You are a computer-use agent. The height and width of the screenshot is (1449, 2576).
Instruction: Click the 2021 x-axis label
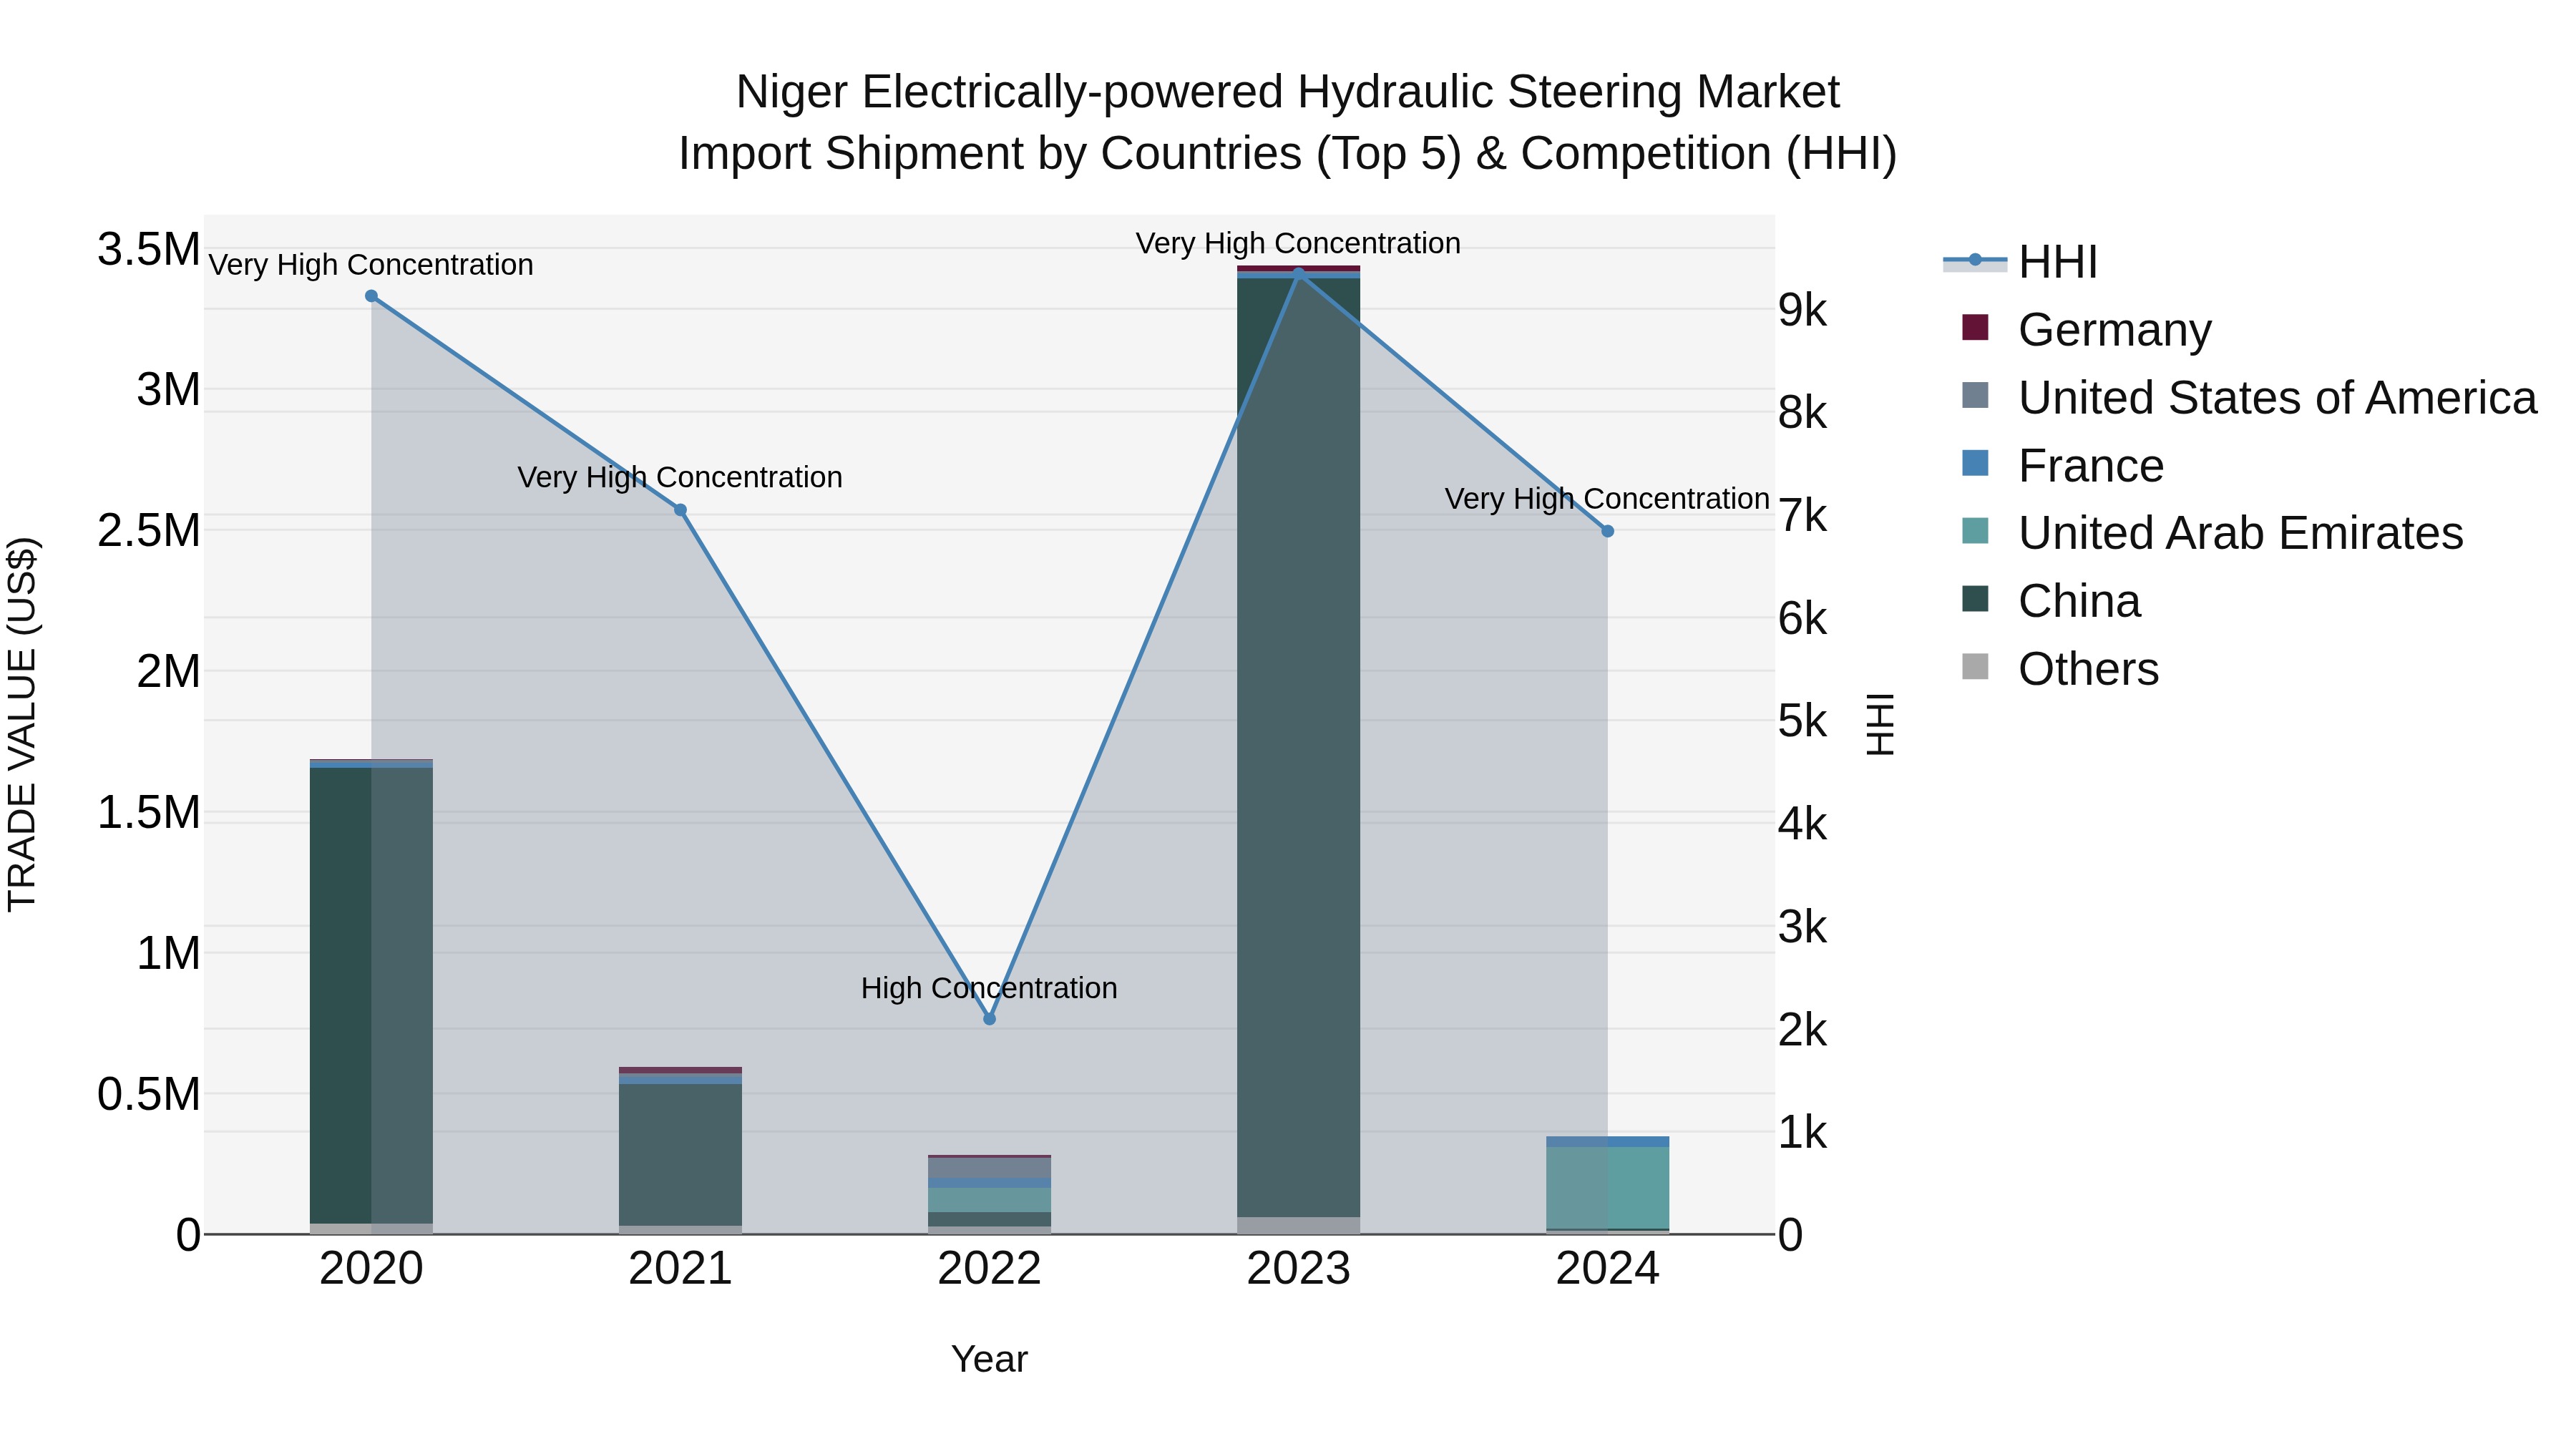coord(680,1269)
